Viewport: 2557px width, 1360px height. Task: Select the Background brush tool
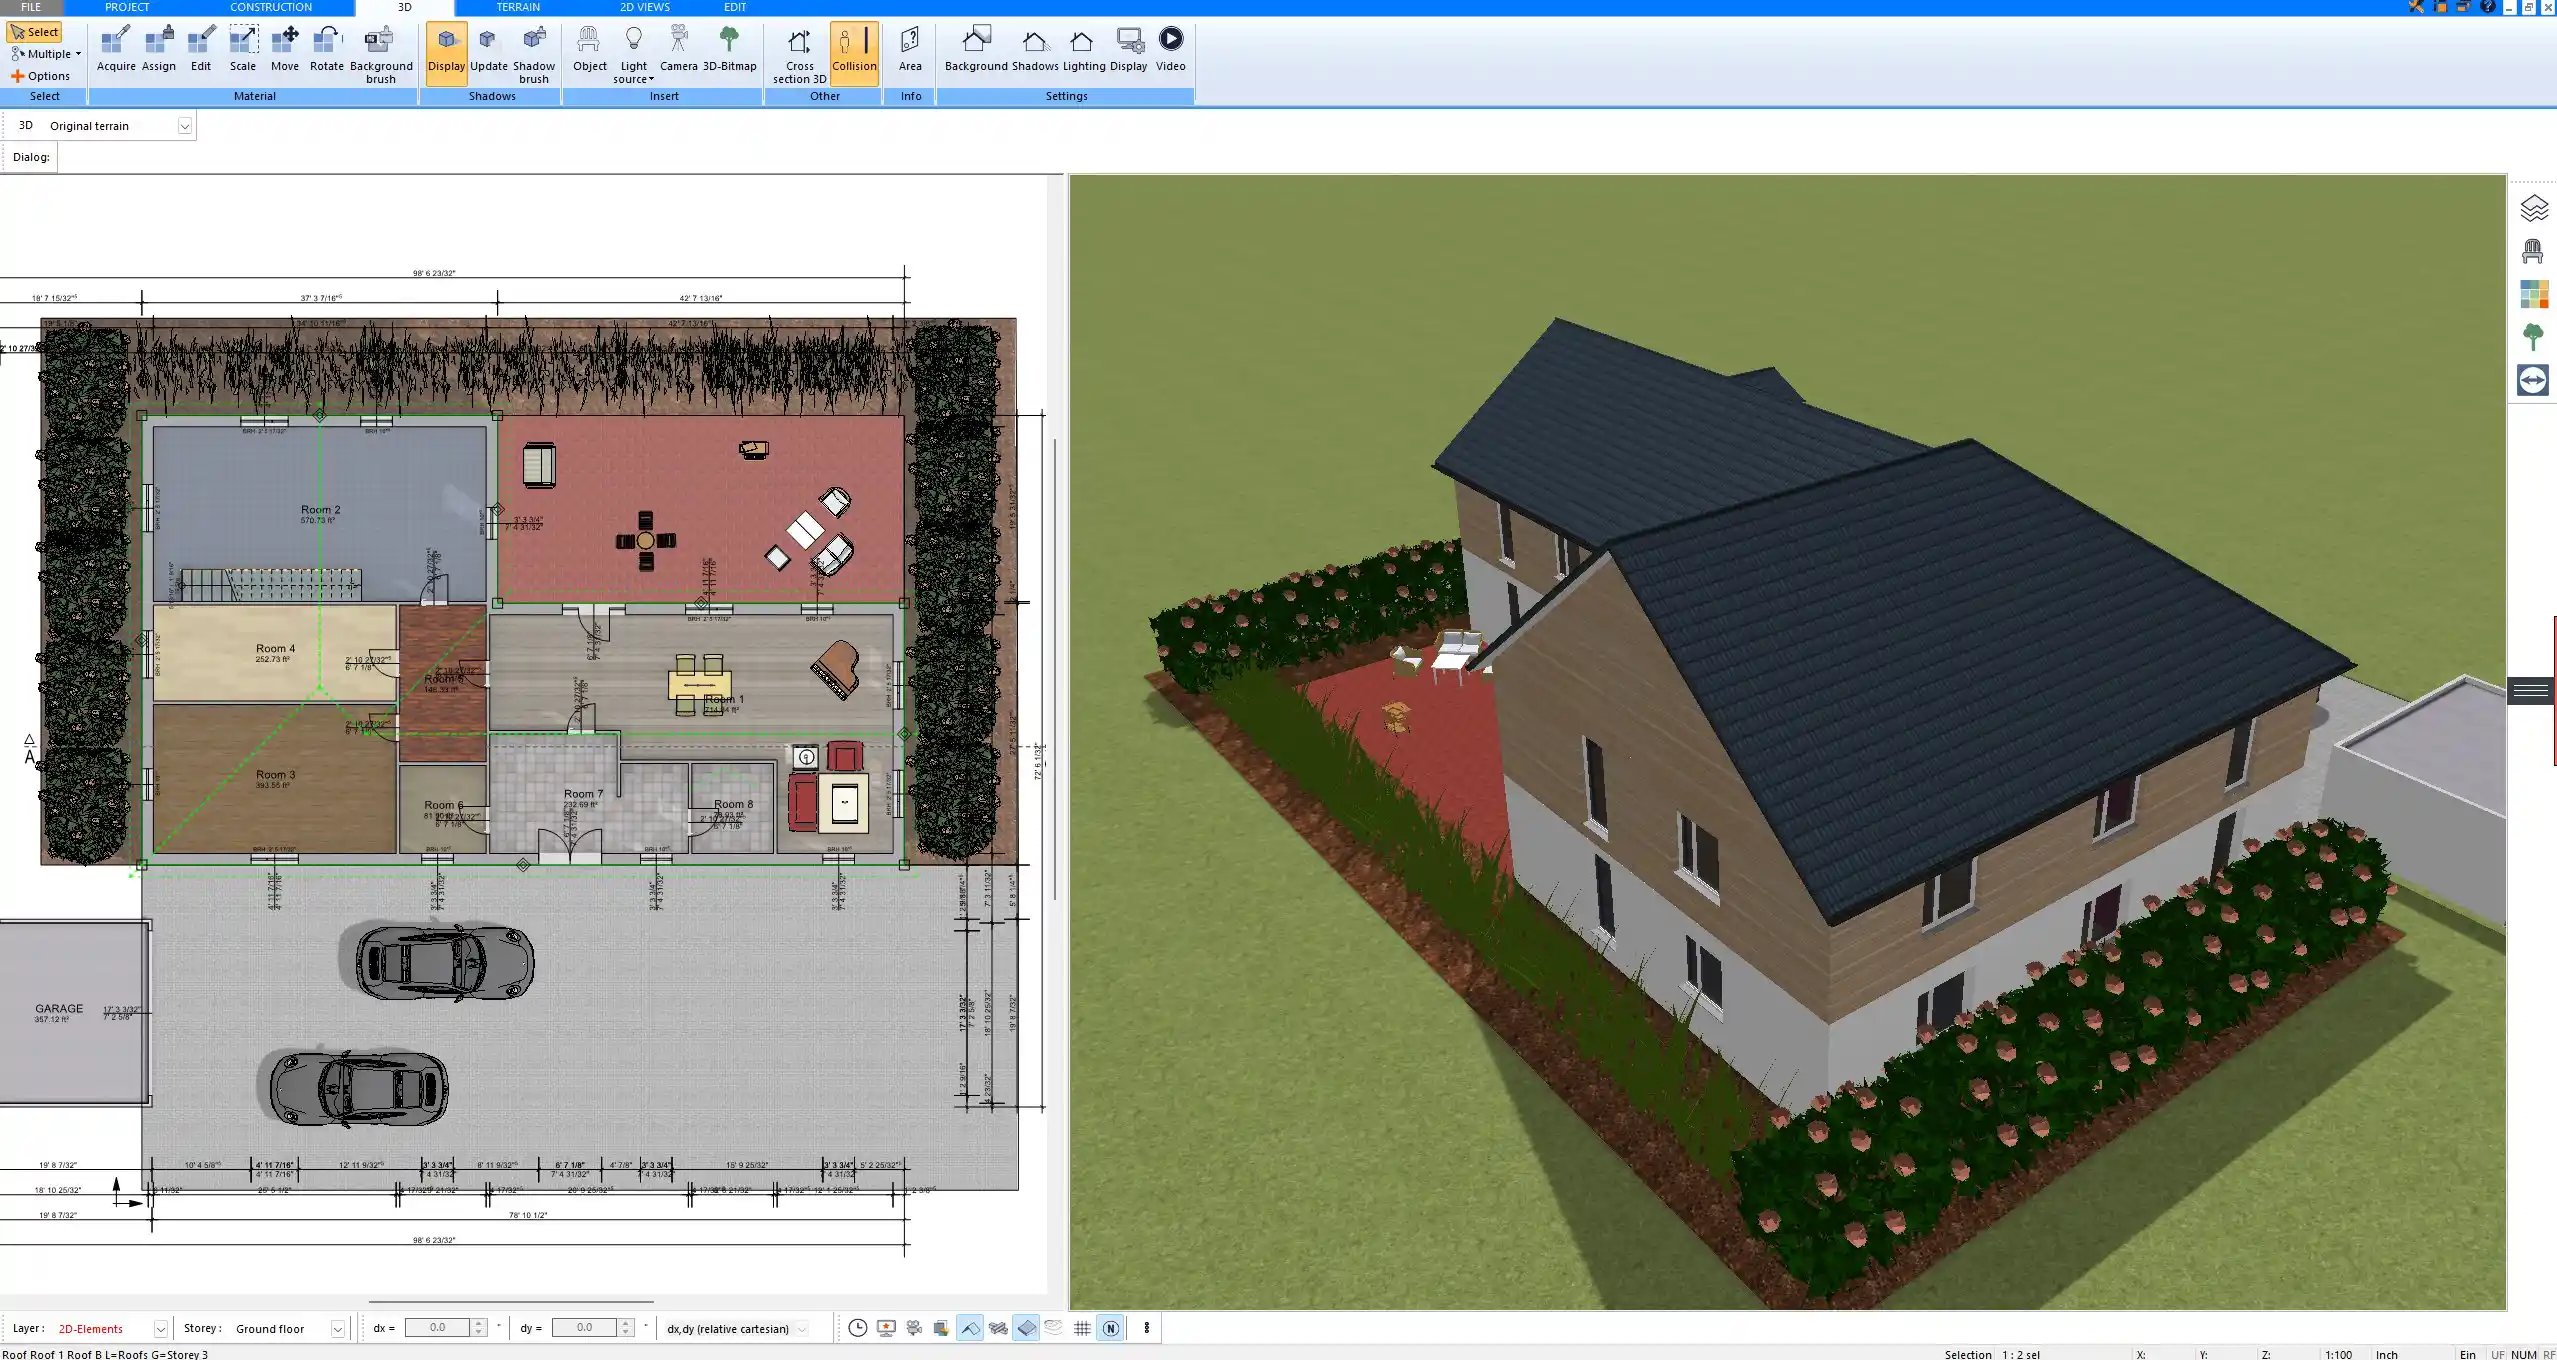tap(381, 55)
